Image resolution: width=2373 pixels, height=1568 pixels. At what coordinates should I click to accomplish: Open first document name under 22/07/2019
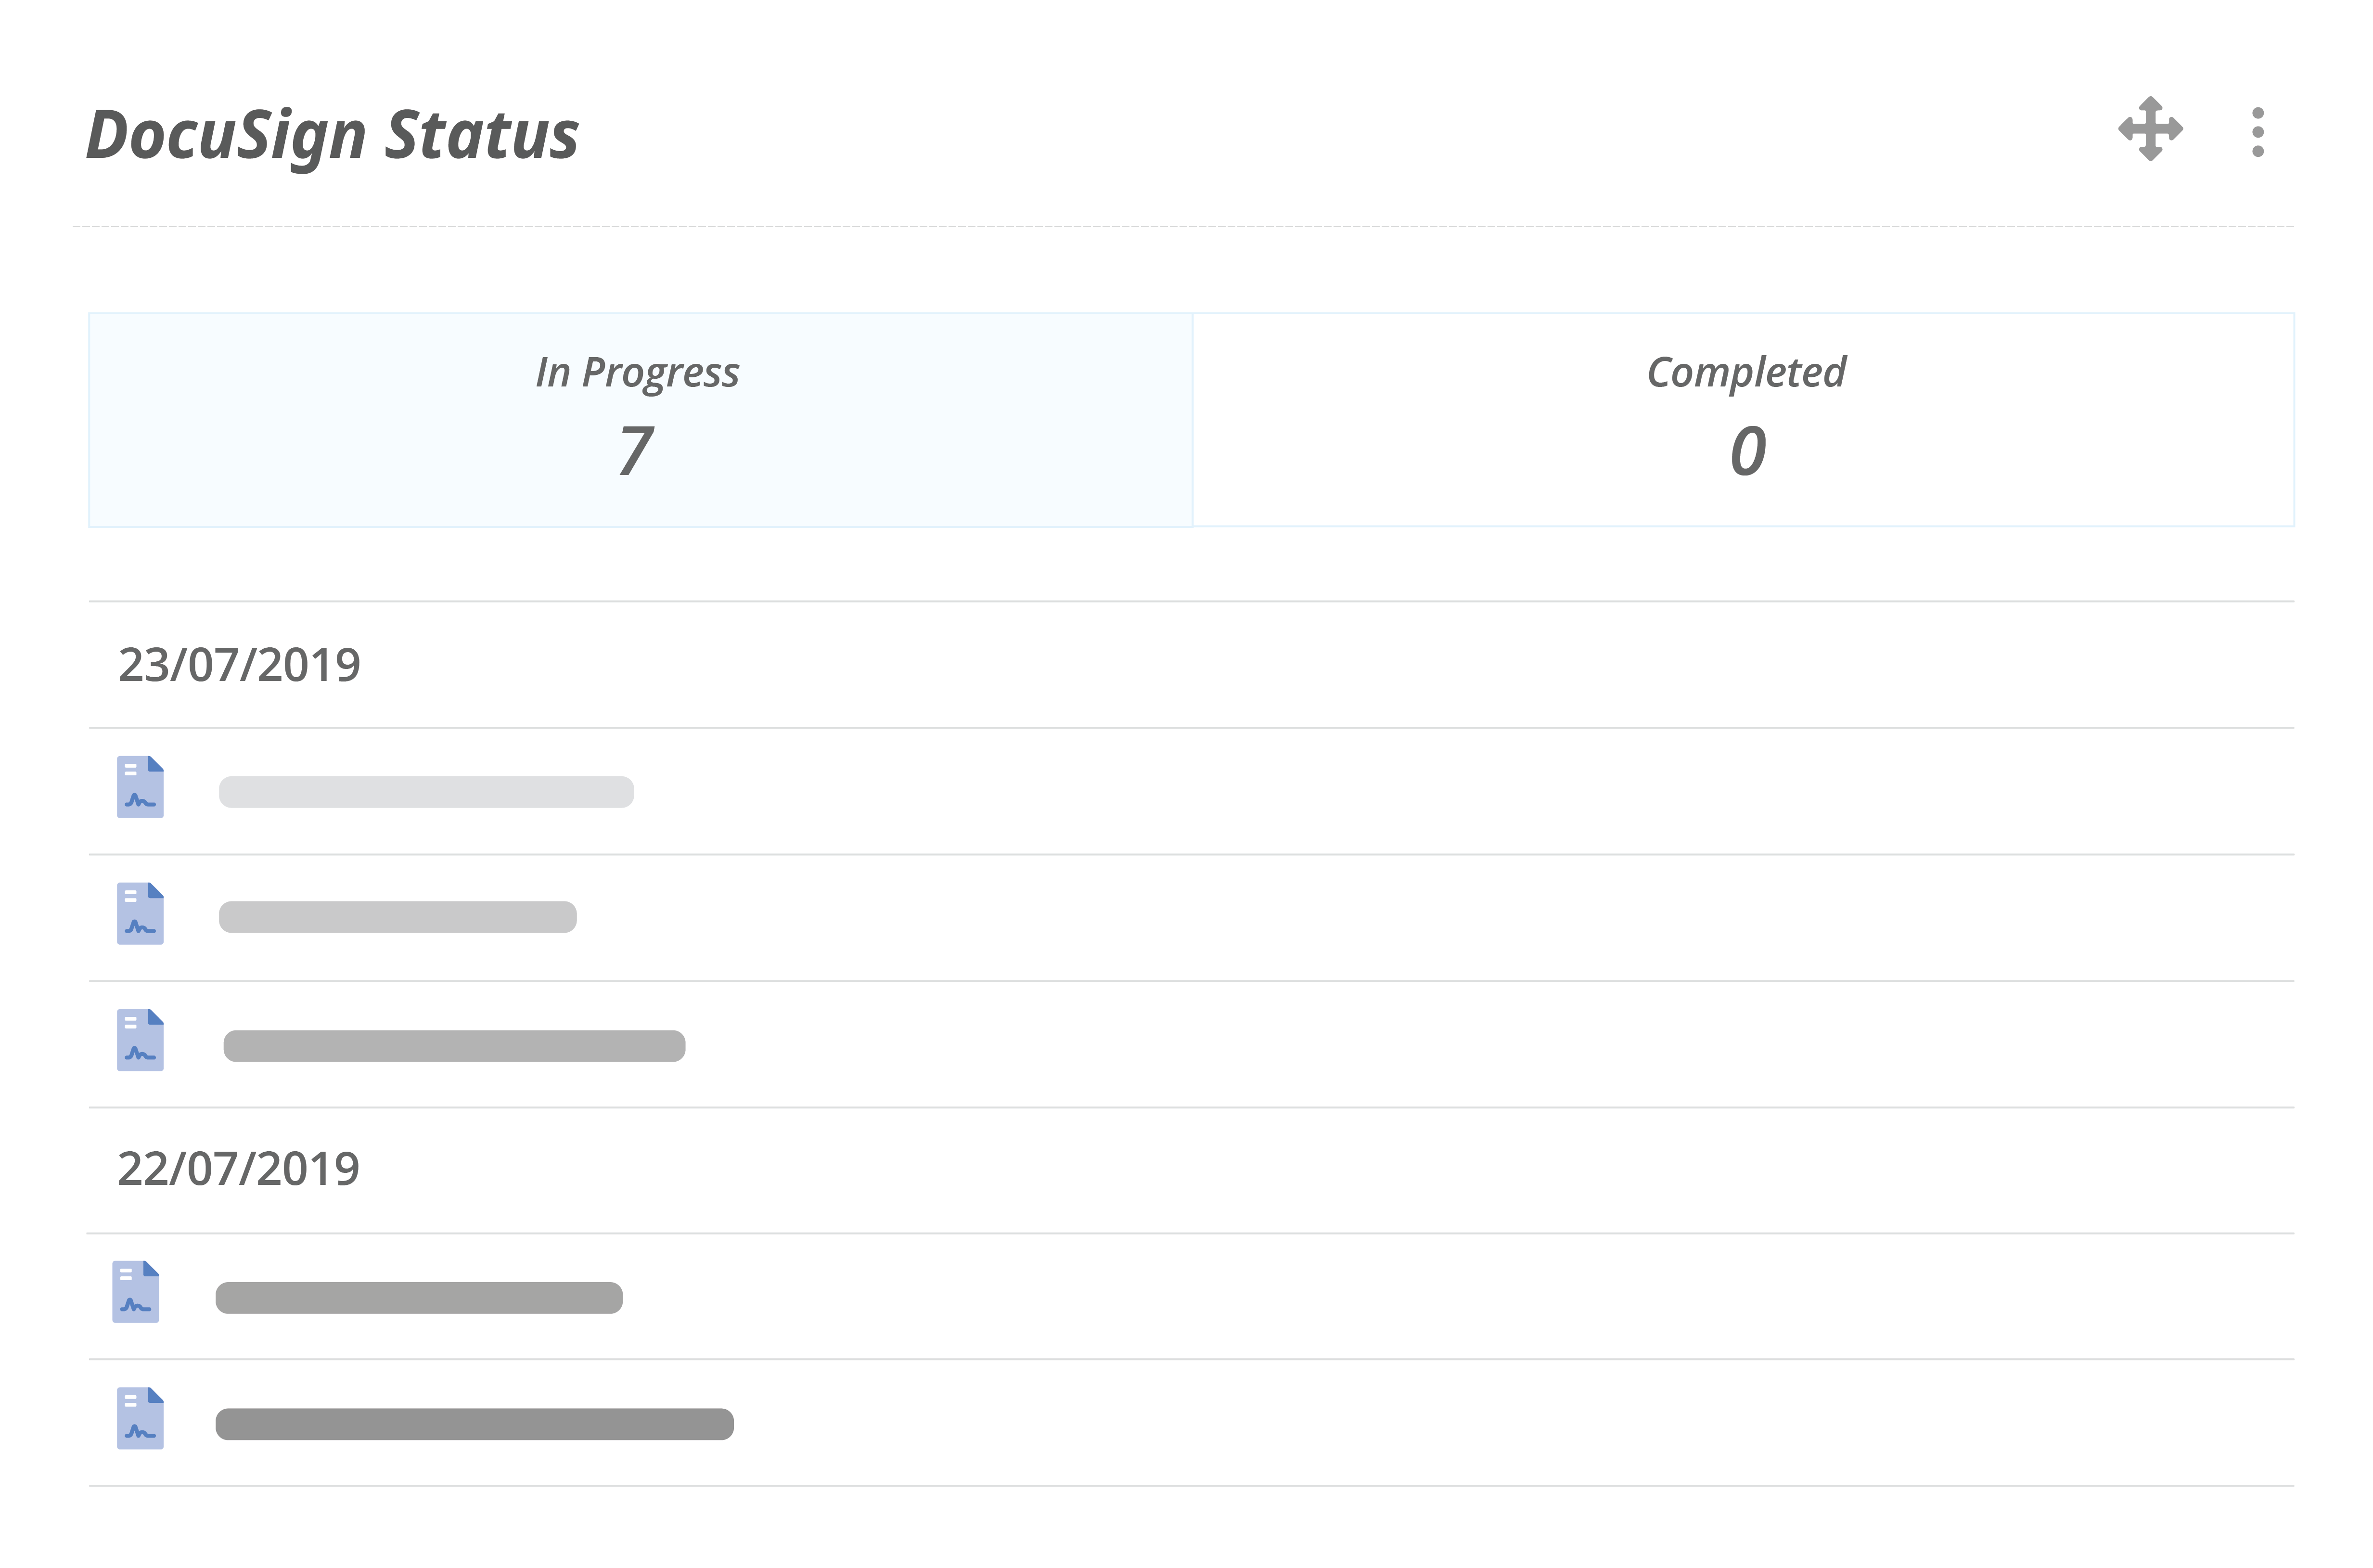pyautogui.click(x=419, y=1298)
